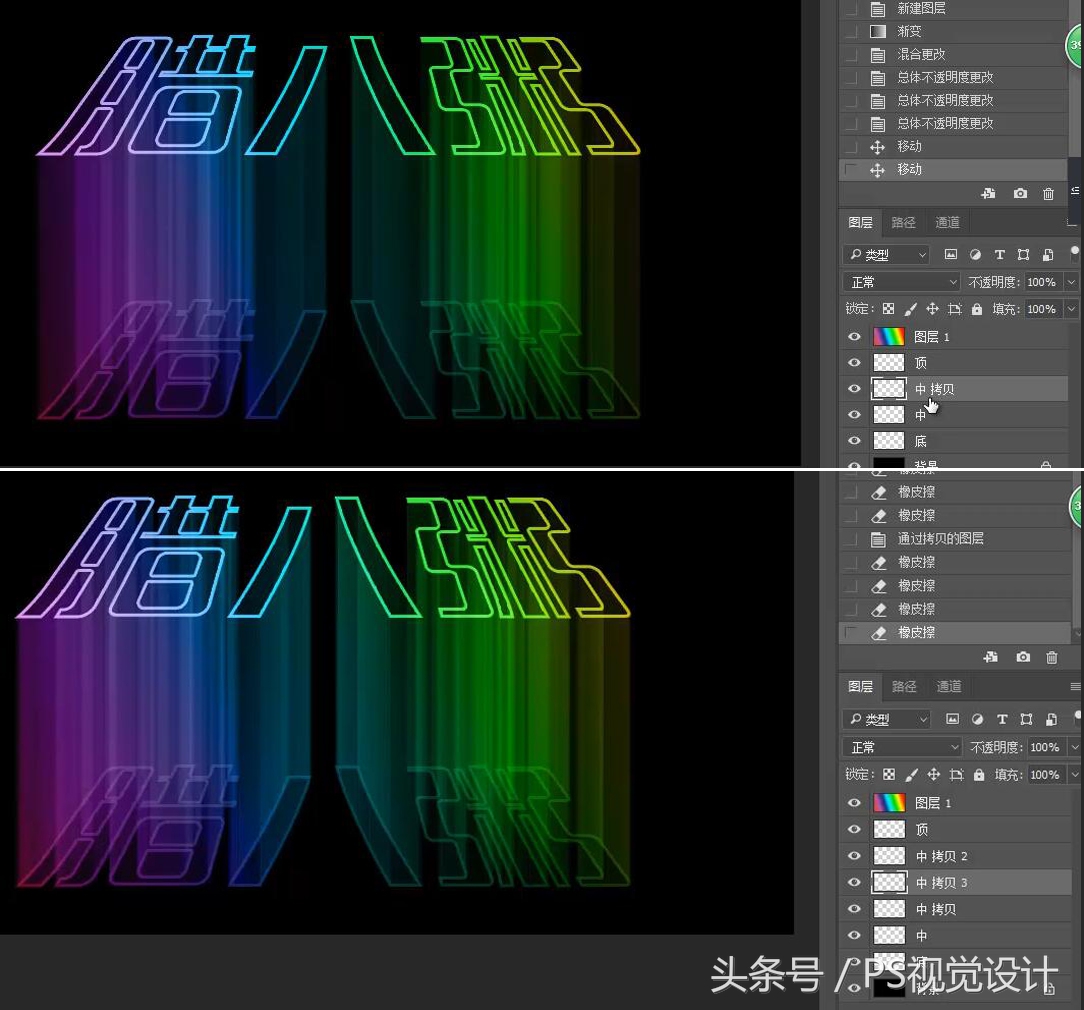The width and height of the screenshot is (1084, 1010).
Task: Open the 不透明度 opacity dropdown arrow
Action: click(x=1069, y=281)
